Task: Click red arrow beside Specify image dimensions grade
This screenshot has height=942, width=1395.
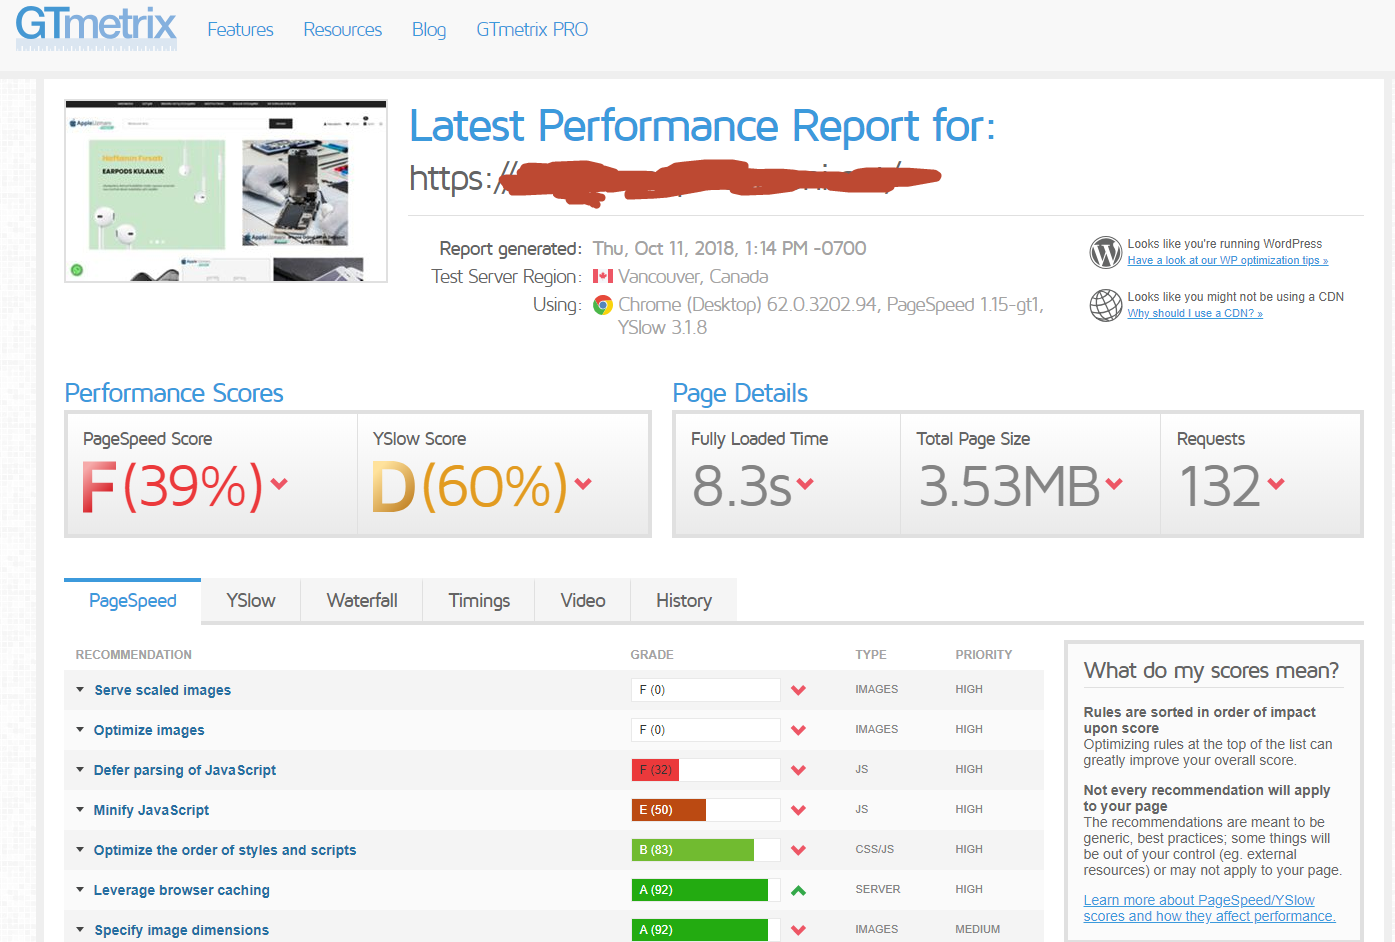Action: tap(798, 930)
